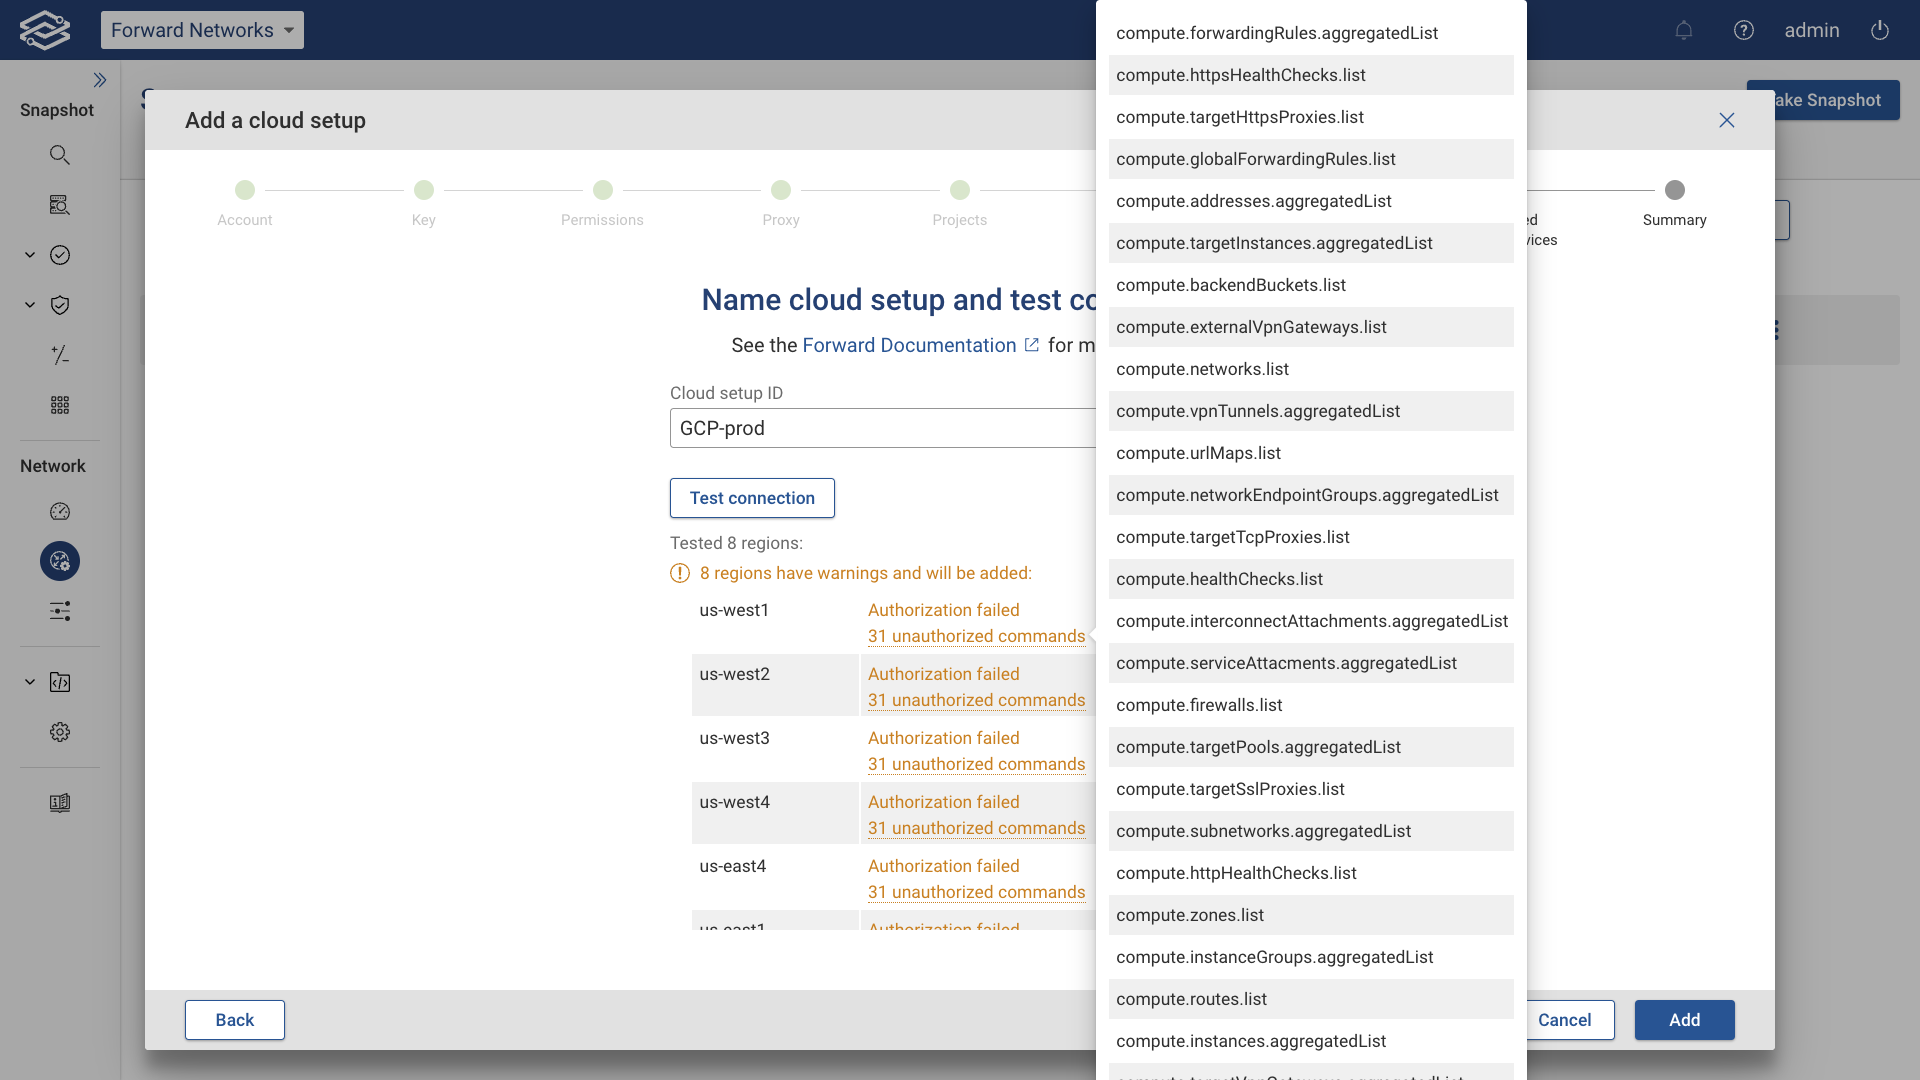
Task: Expand the shield security sidebar group
Action: [x=30, y=305]
